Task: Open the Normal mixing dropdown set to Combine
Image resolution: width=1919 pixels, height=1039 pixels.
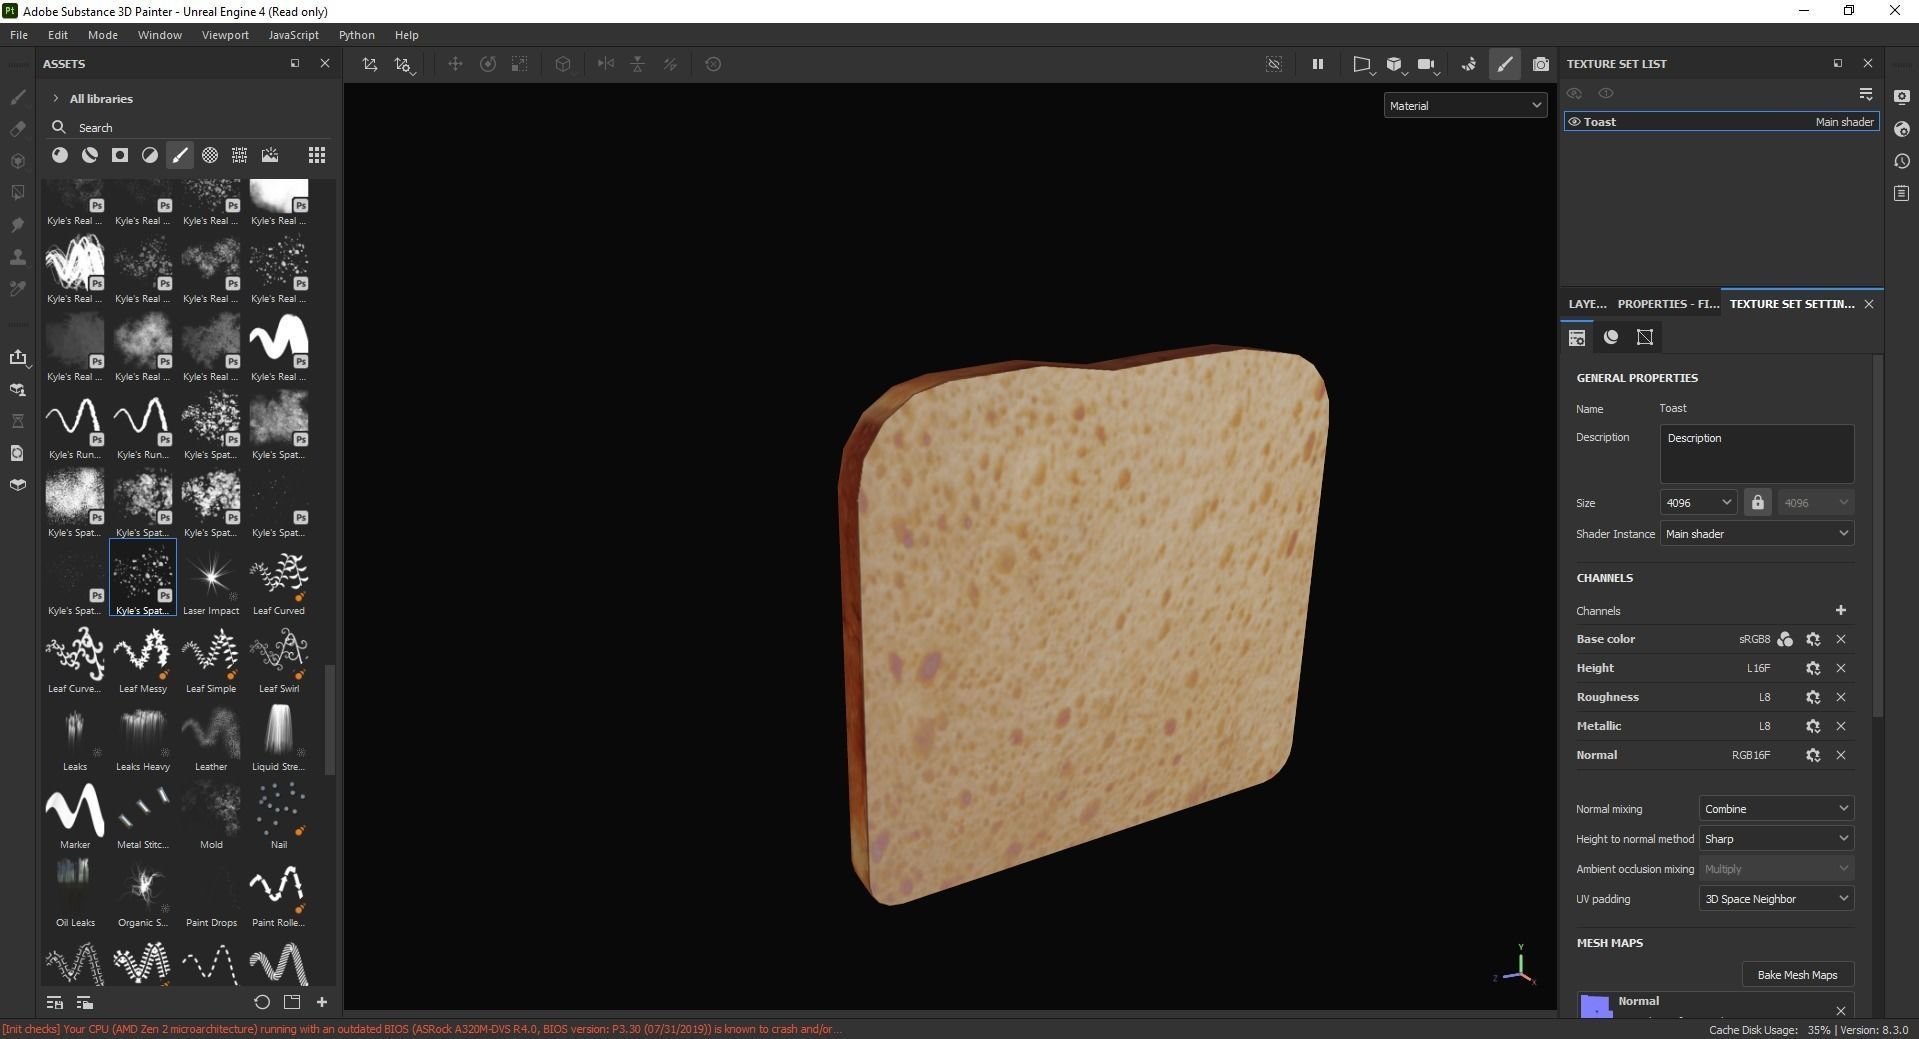Action: (1775, 808)
